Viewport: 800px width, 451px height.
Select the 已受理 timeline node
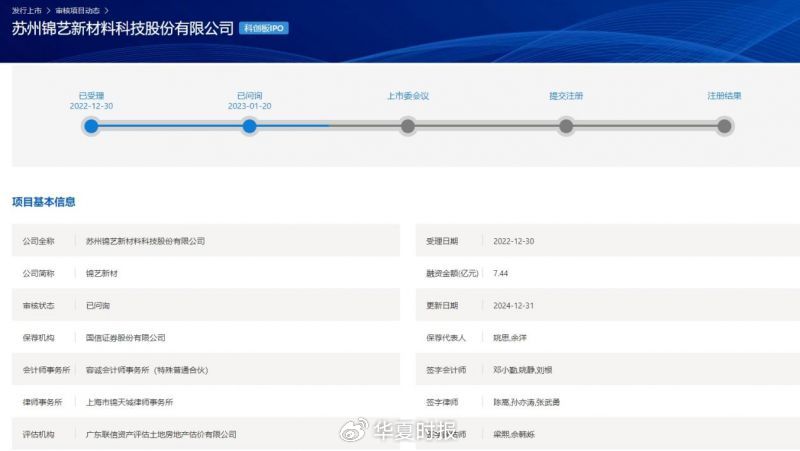point(91,126)
